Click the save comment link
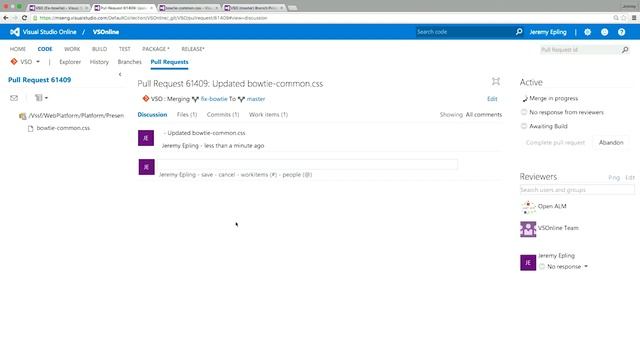The height and width of the screenshot is (360, 640). 207,175
